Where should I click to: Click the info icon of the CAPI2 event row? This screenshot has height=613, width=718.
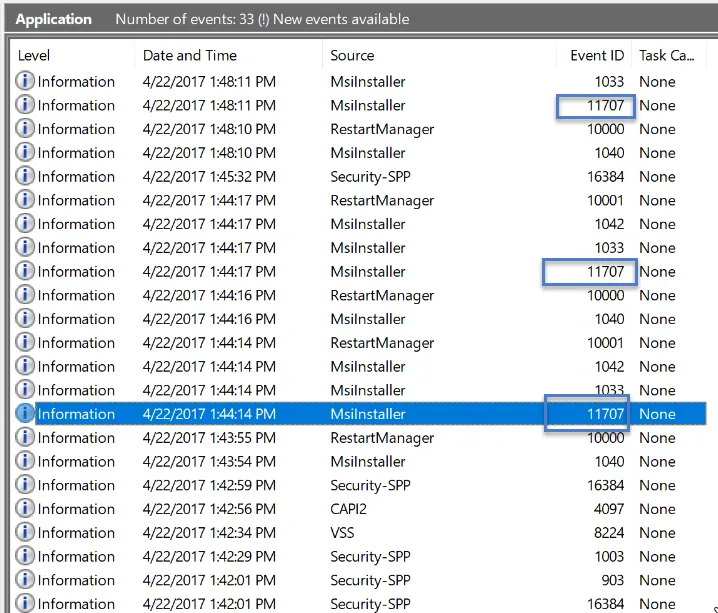[x=25, y=509]
